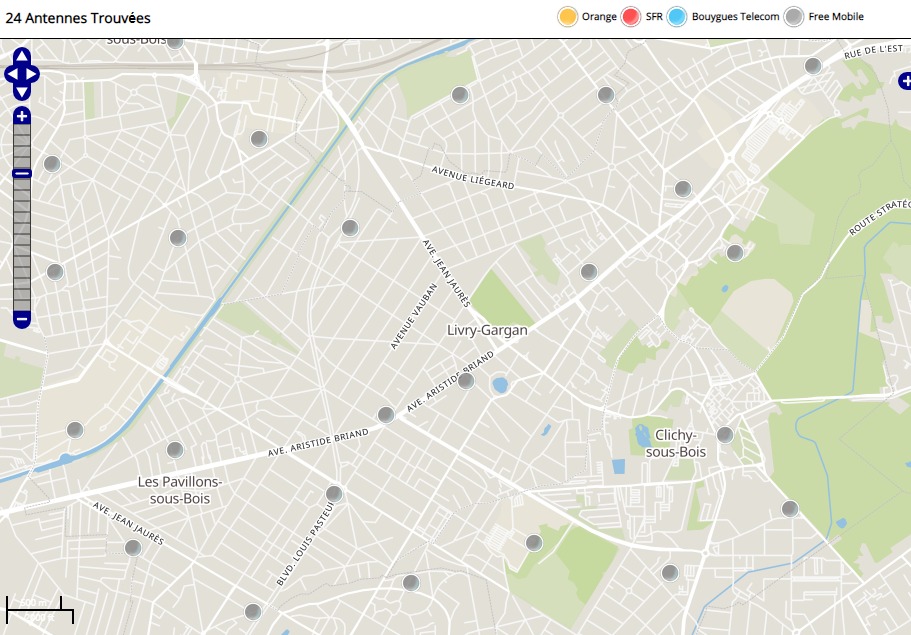This screenshot has height=635, width=911.
Task: Expand the layer switcher at right edge
Action: [903, 81]
